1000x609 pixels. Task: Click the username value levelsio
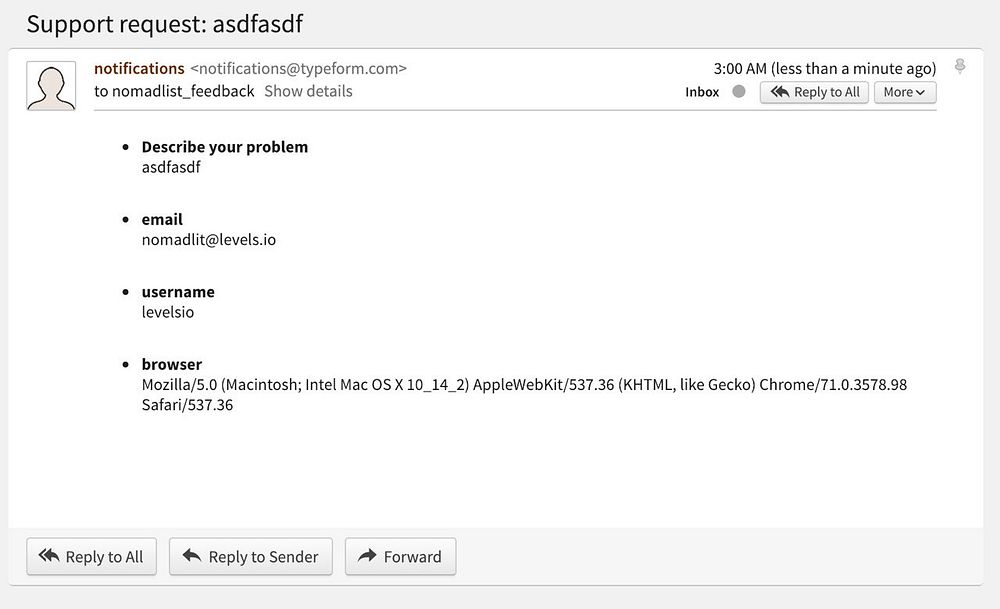(x=168, y=312)
